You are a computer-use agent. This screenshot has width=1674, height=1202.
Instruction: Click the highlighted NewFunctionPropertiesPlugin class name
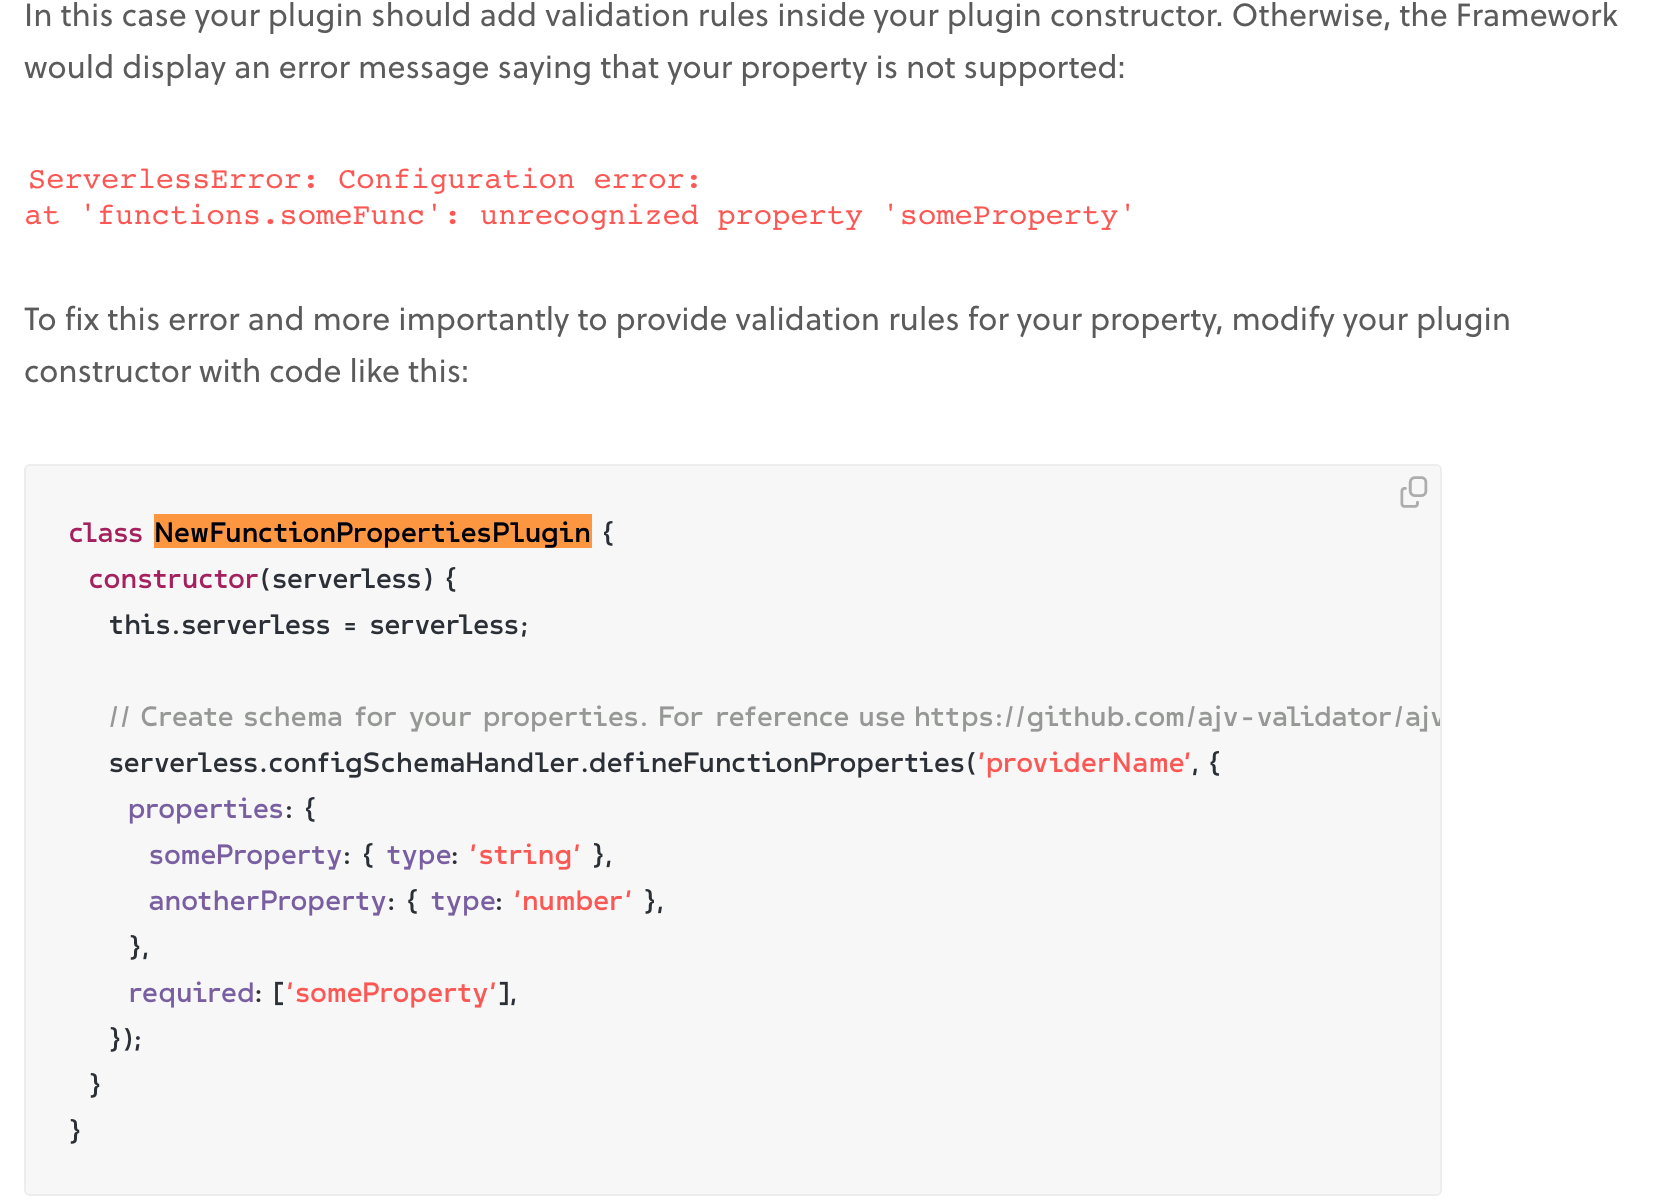tap(373, 532)
